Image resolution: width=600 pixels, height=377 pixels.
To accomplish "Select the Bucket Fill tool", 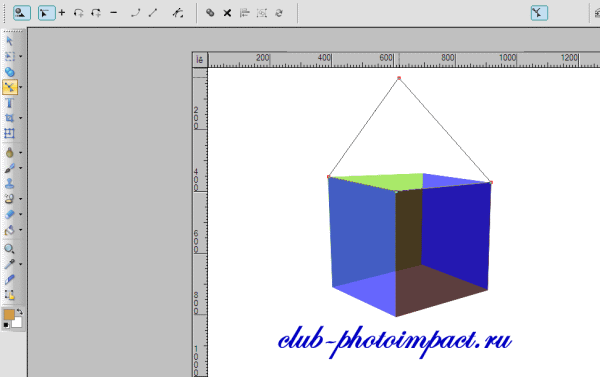I will pos(10,230).
